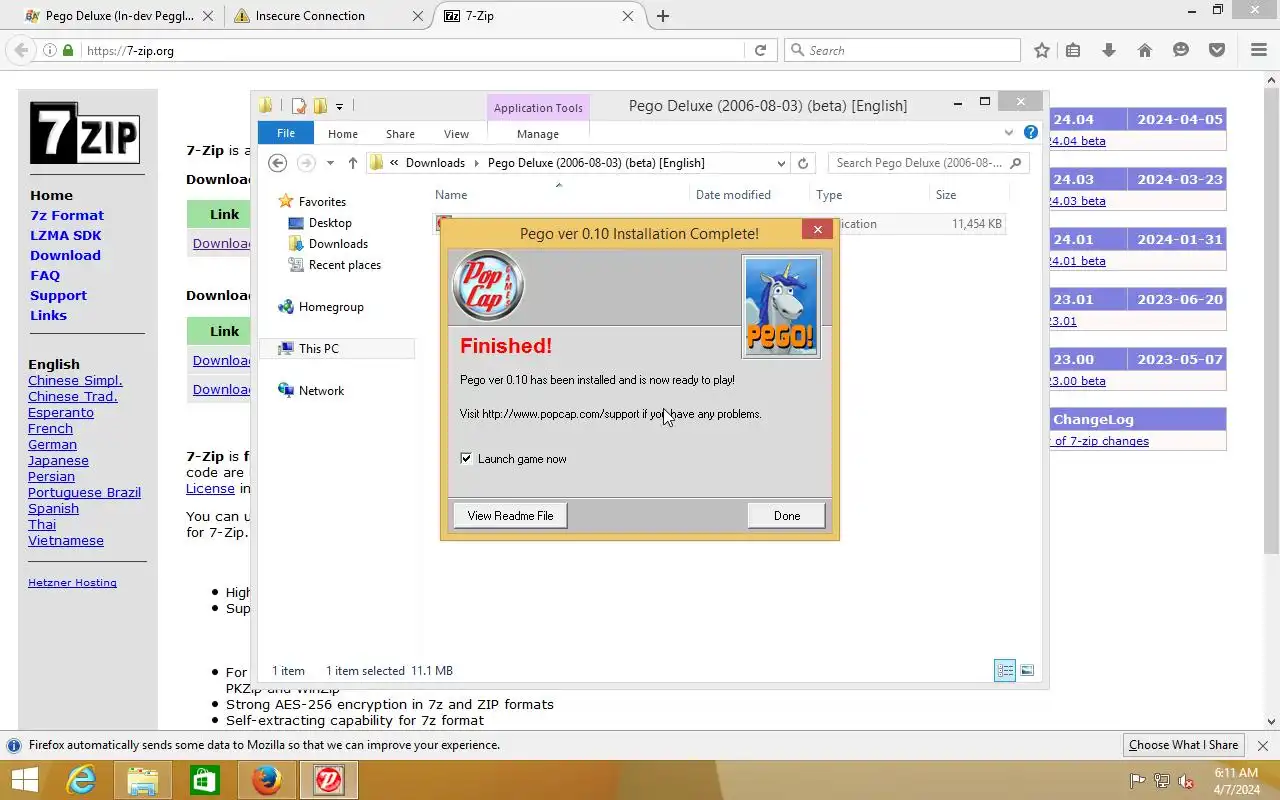Click Downloads in the Explorer address breadcrumb
The height and width of the screenshot is (800, 1280).
pos(435,163)
